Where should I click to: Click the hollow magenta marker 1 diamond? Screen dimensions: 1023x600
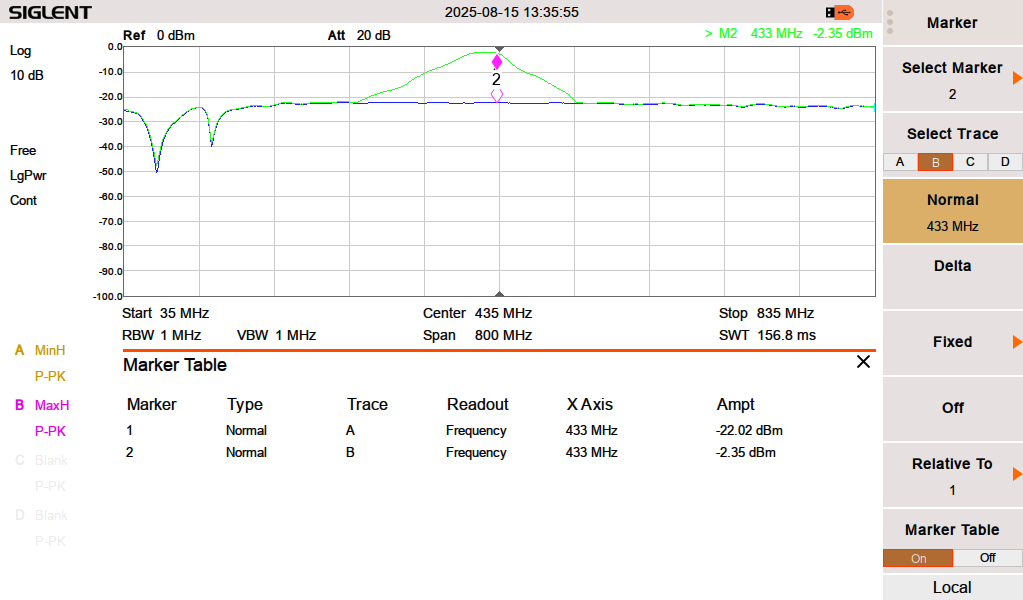pos(497,95)
